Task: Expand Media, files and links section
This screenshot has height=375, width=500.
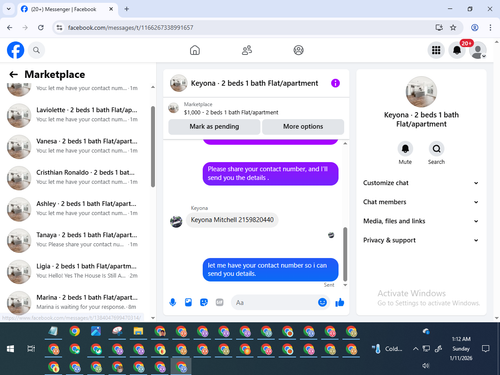Action: point(421,221)
